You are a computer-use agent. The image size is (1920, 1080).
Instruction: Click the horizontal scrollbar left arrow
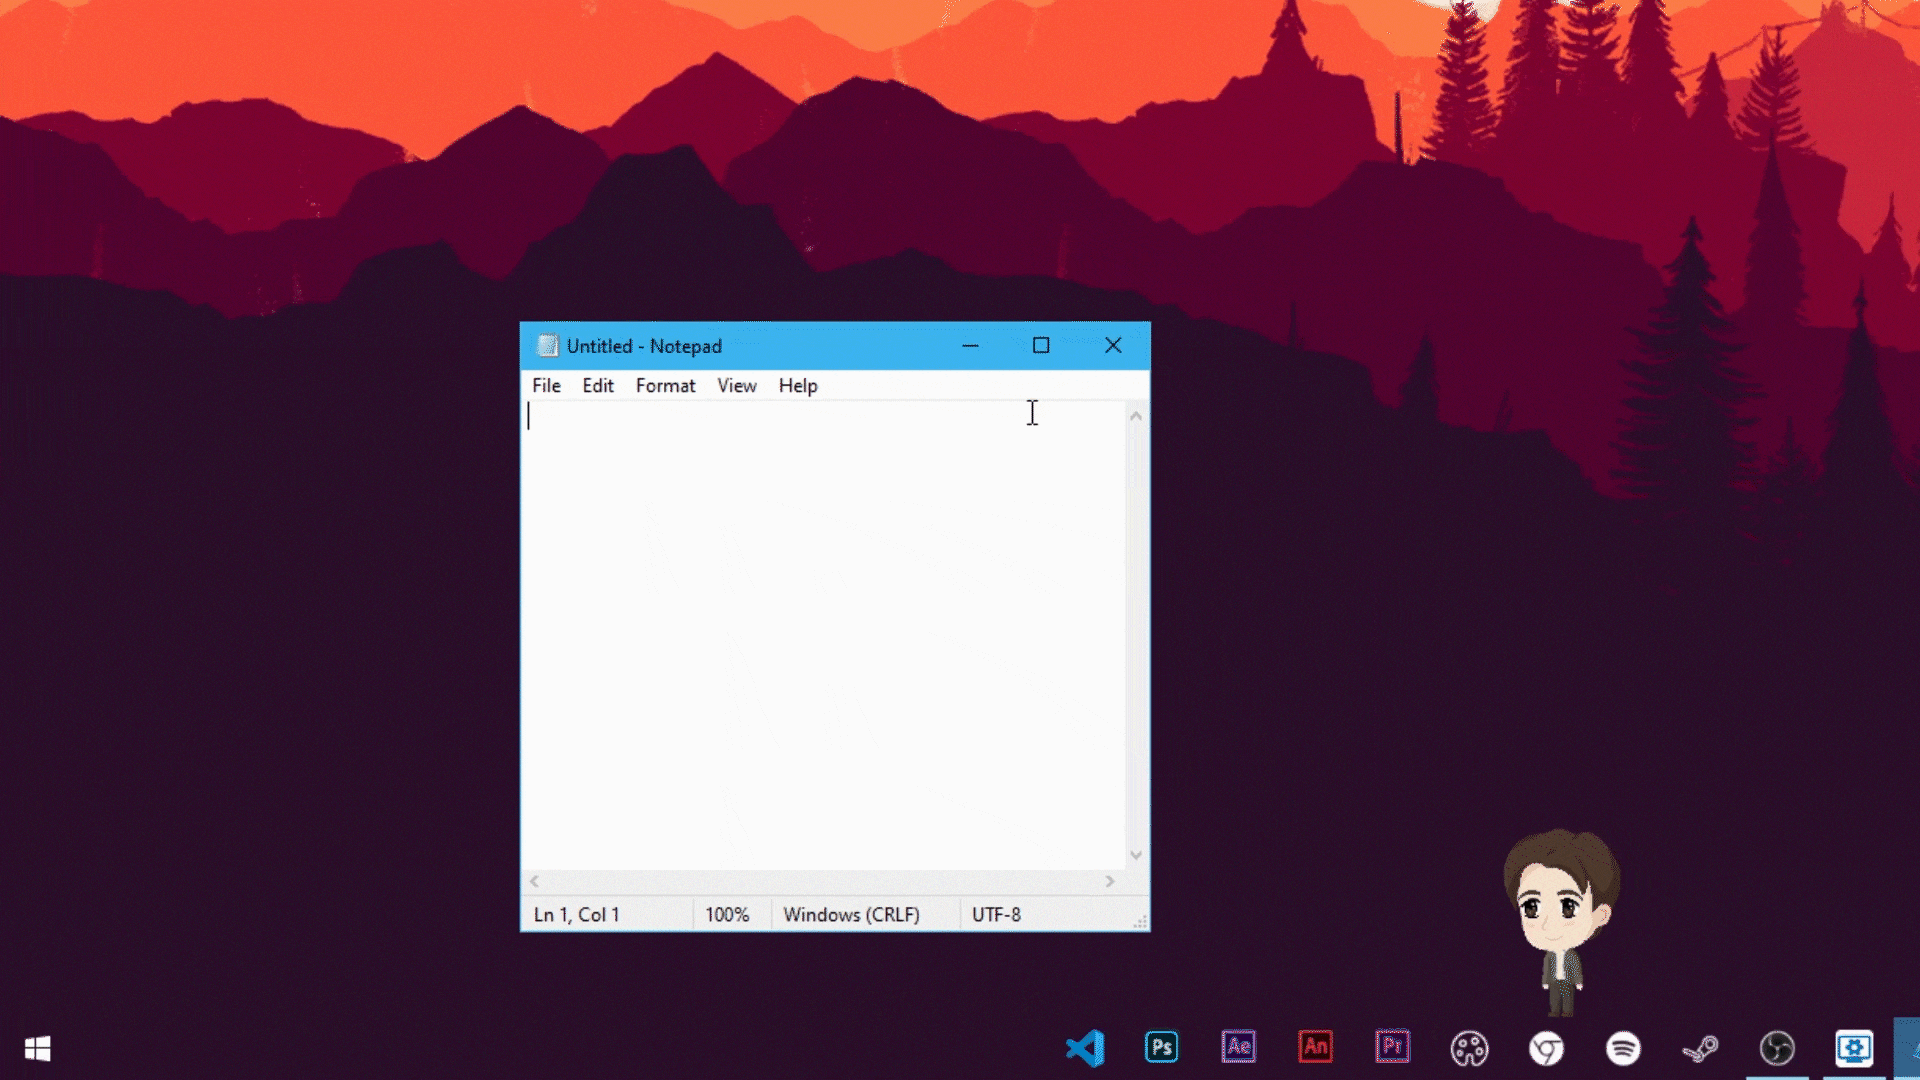pyautogui.click(x=534, y=881)
